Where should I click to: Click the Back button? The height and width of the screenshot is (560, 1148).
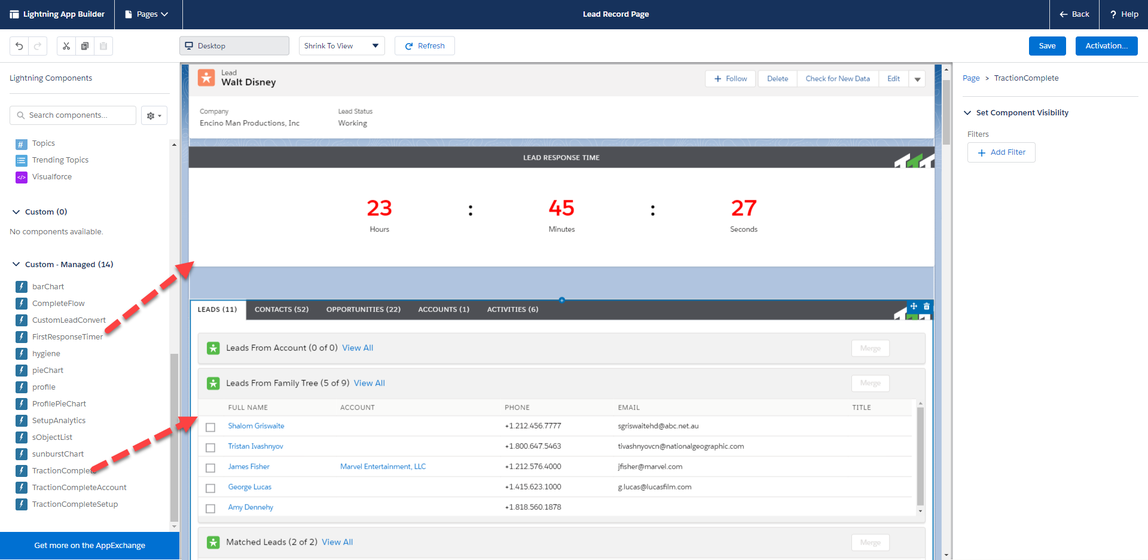pyautogui.click(x=1074, y=15)
